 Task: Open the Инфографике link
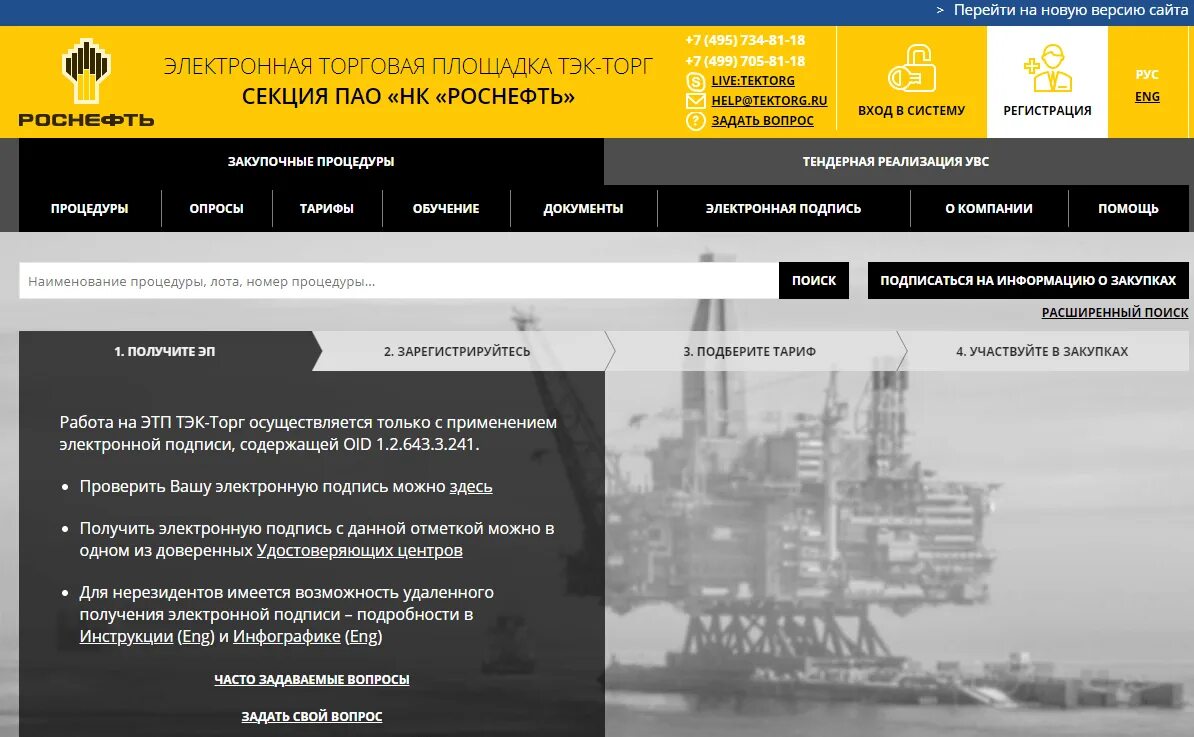286,636
